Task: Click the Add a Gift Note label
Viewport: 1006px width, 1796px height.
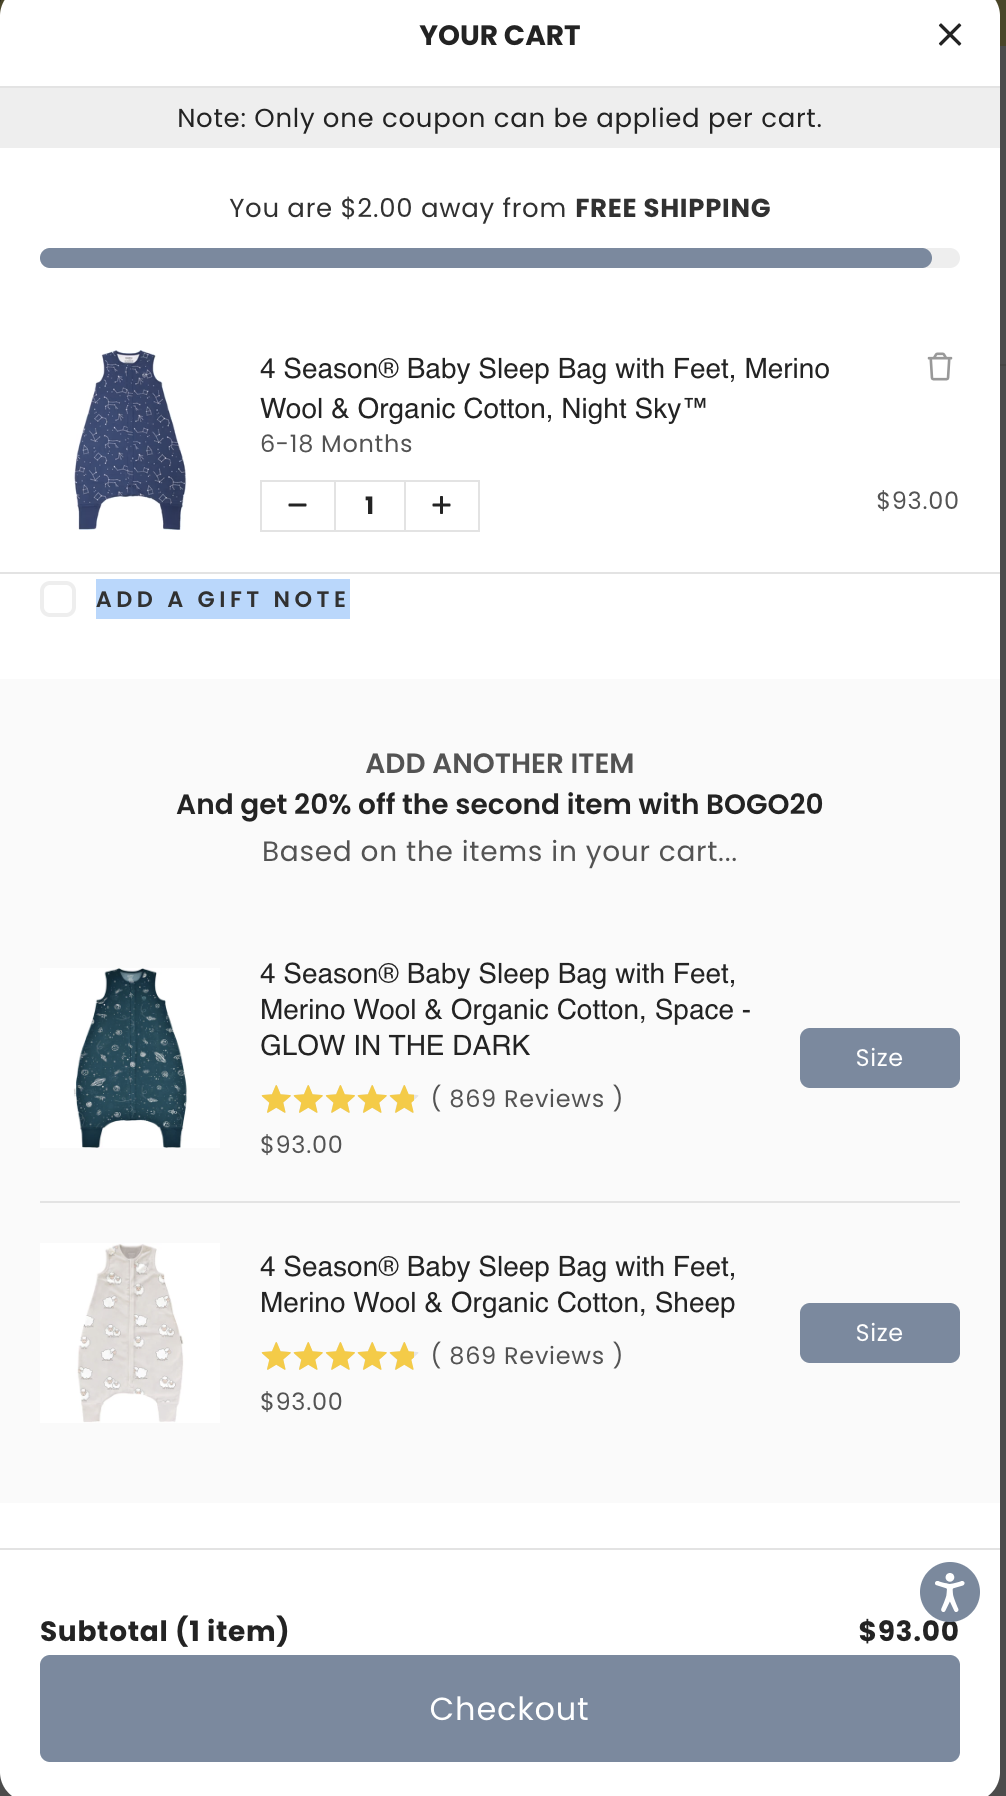Action: coord(222,599)
